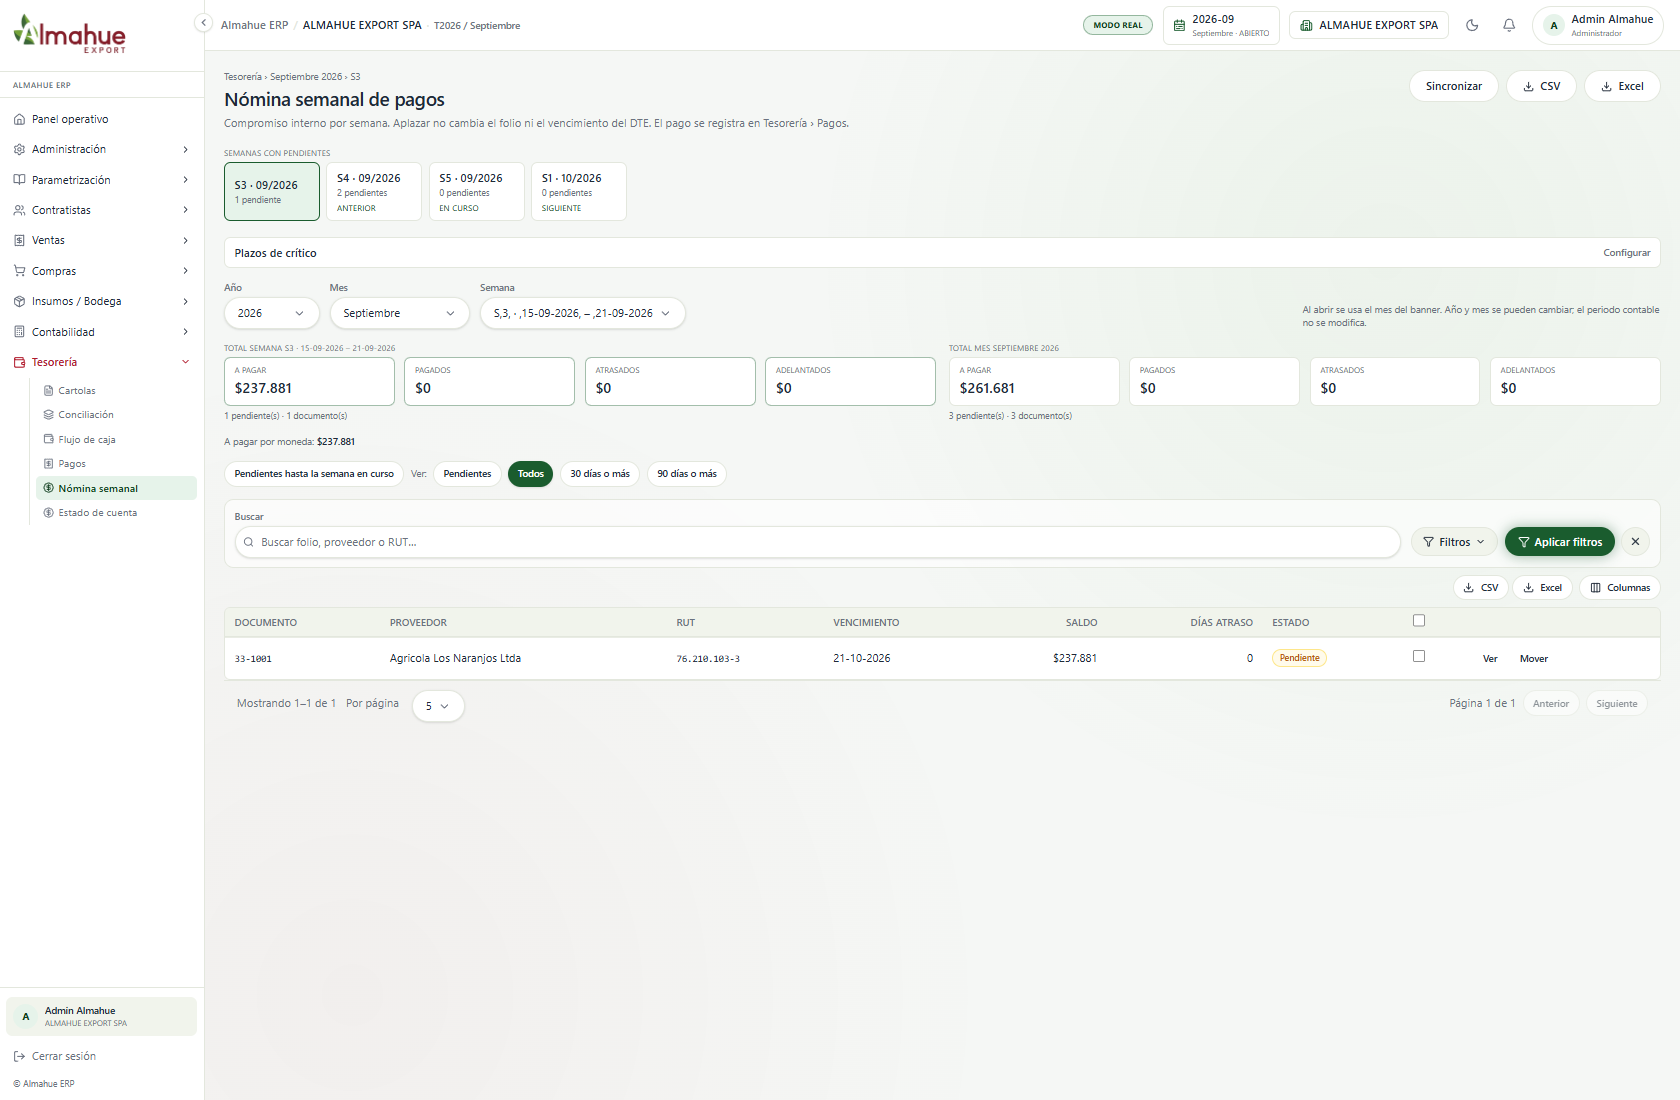
Task: Export table CSV above the grid
Action: click(x=1481, y=588)
